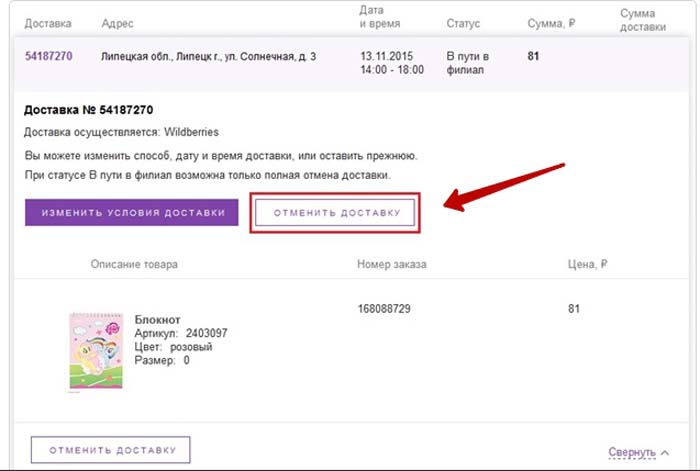Click the 'Размер: 0' line
700x471 pixels.
[x=162, y=360]
